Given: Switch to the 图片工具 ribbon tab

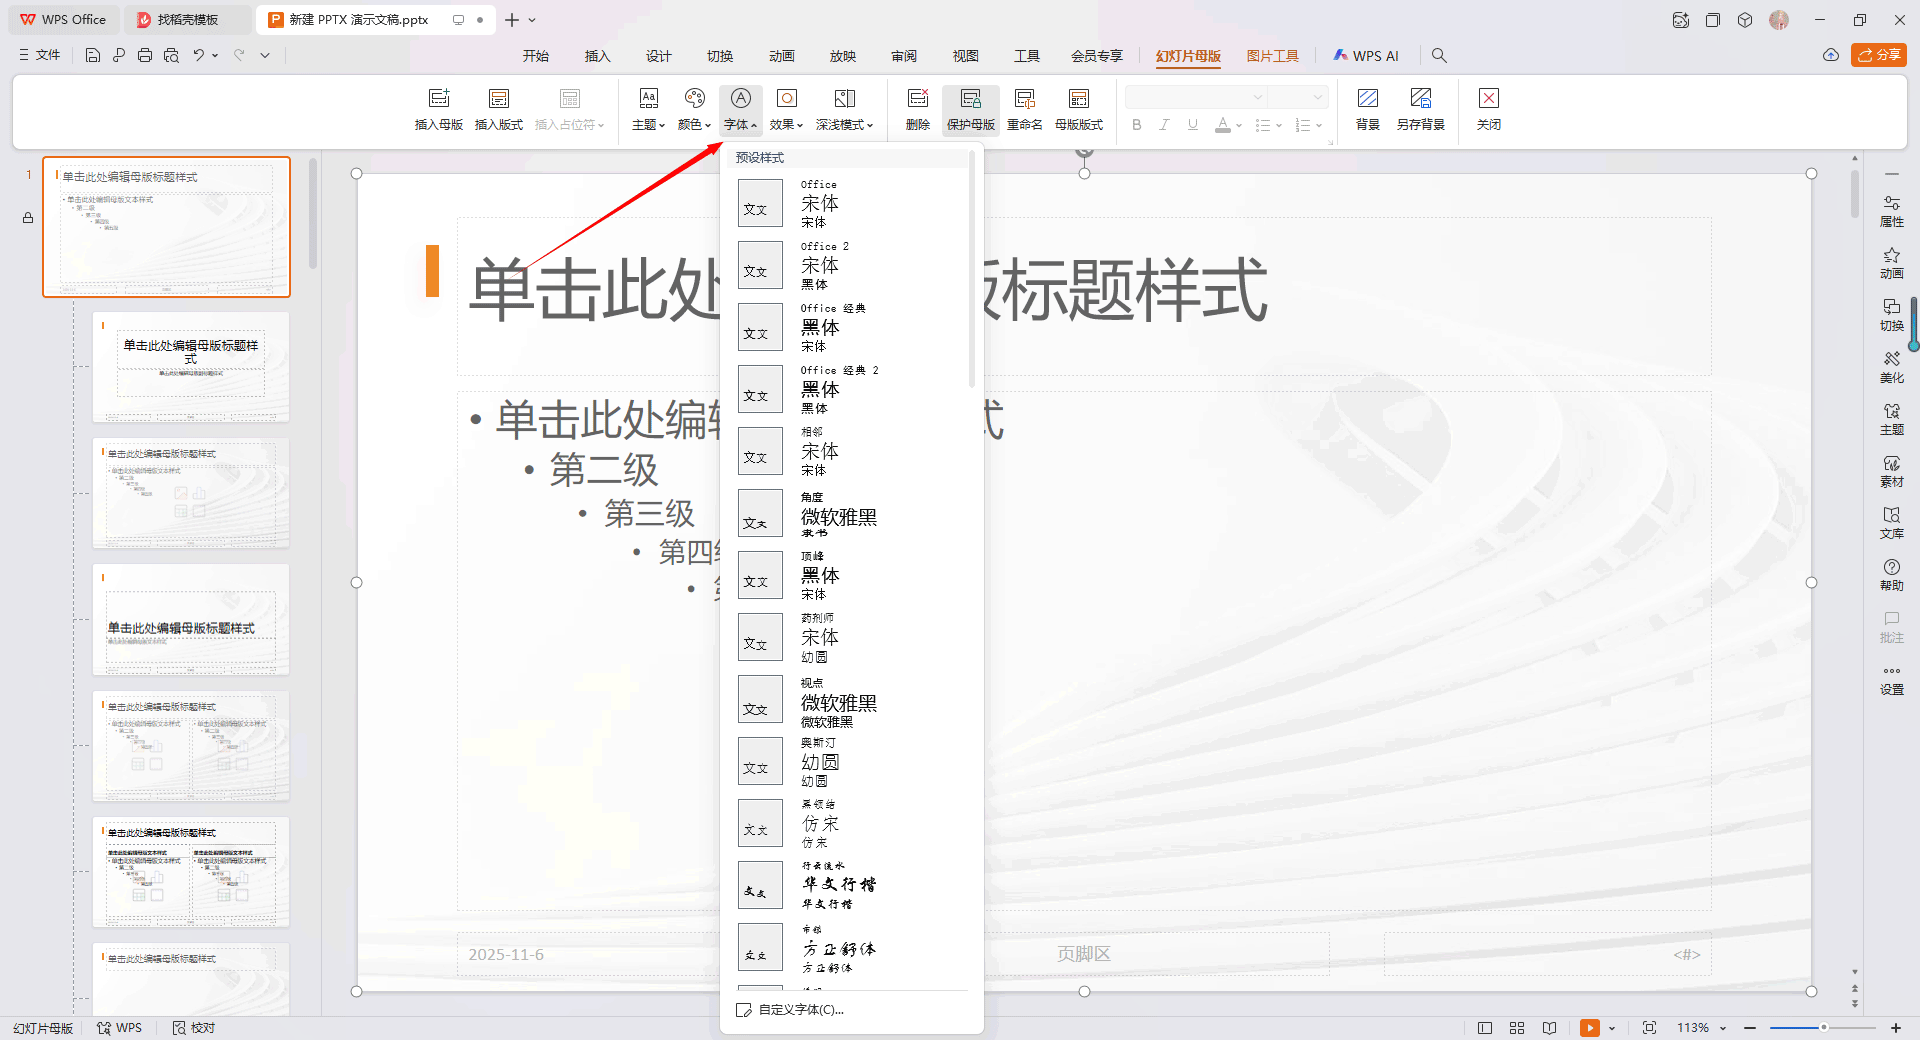Looking at the screenshot, I should [1273, 55].
